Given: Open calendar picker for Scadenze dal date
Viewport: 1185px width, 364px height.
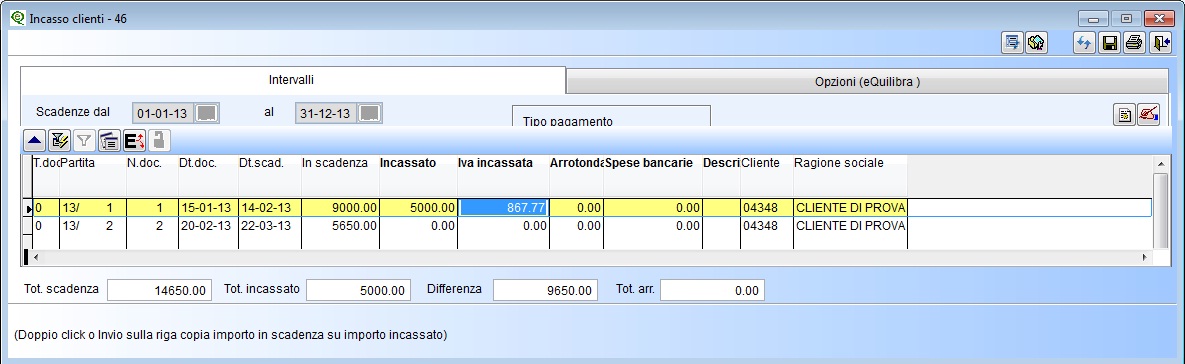Looking at the screenshot, I should coord(207,113).
